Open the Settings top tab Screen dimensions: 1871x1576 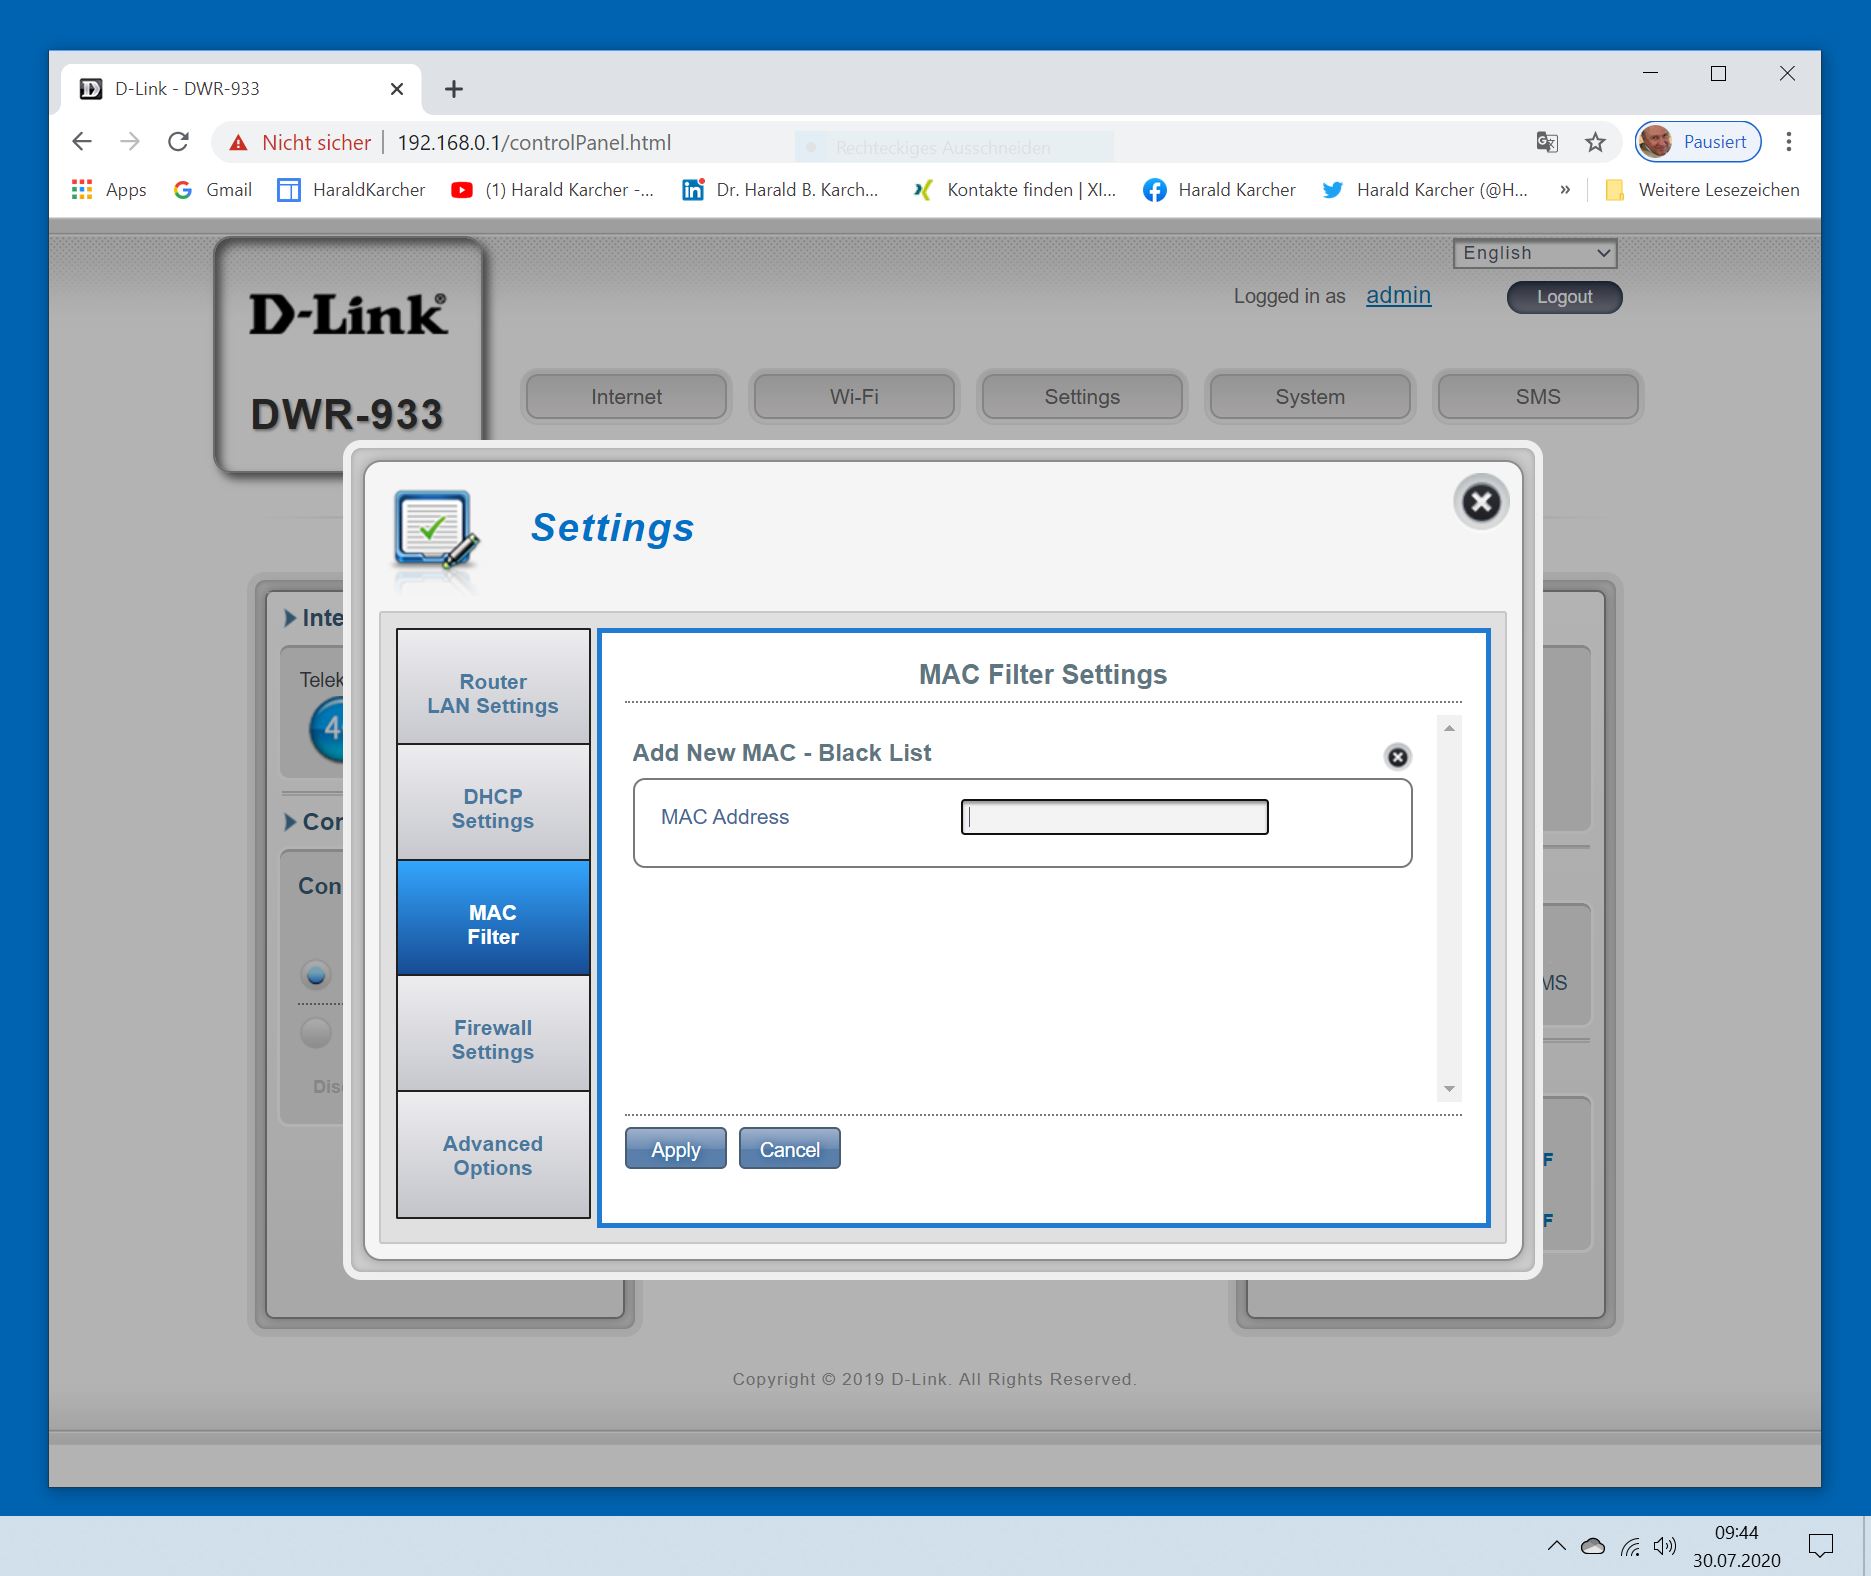click(x=1082, y=397)
